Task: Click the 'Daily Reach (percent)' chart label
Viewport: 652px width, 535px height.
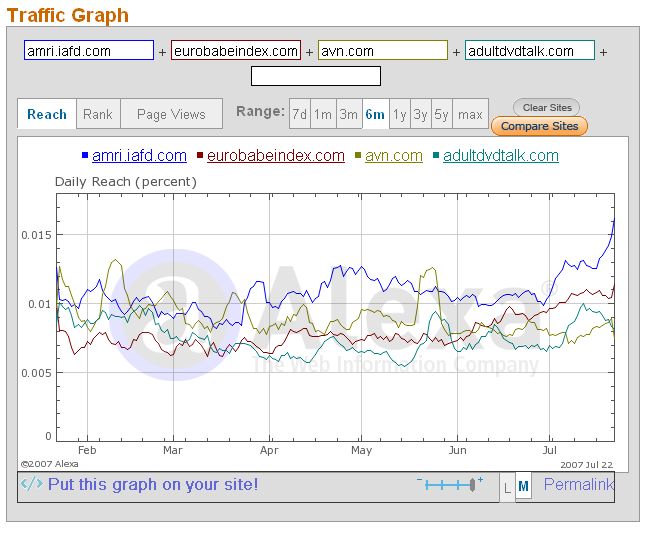Action: (126, 182)
